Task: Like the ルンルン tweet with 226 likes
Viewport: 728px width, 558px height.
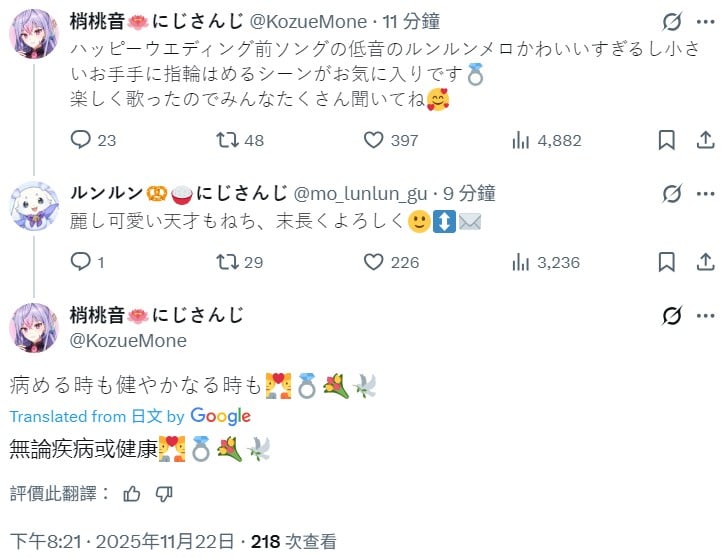Action: (x=374, y=262)
